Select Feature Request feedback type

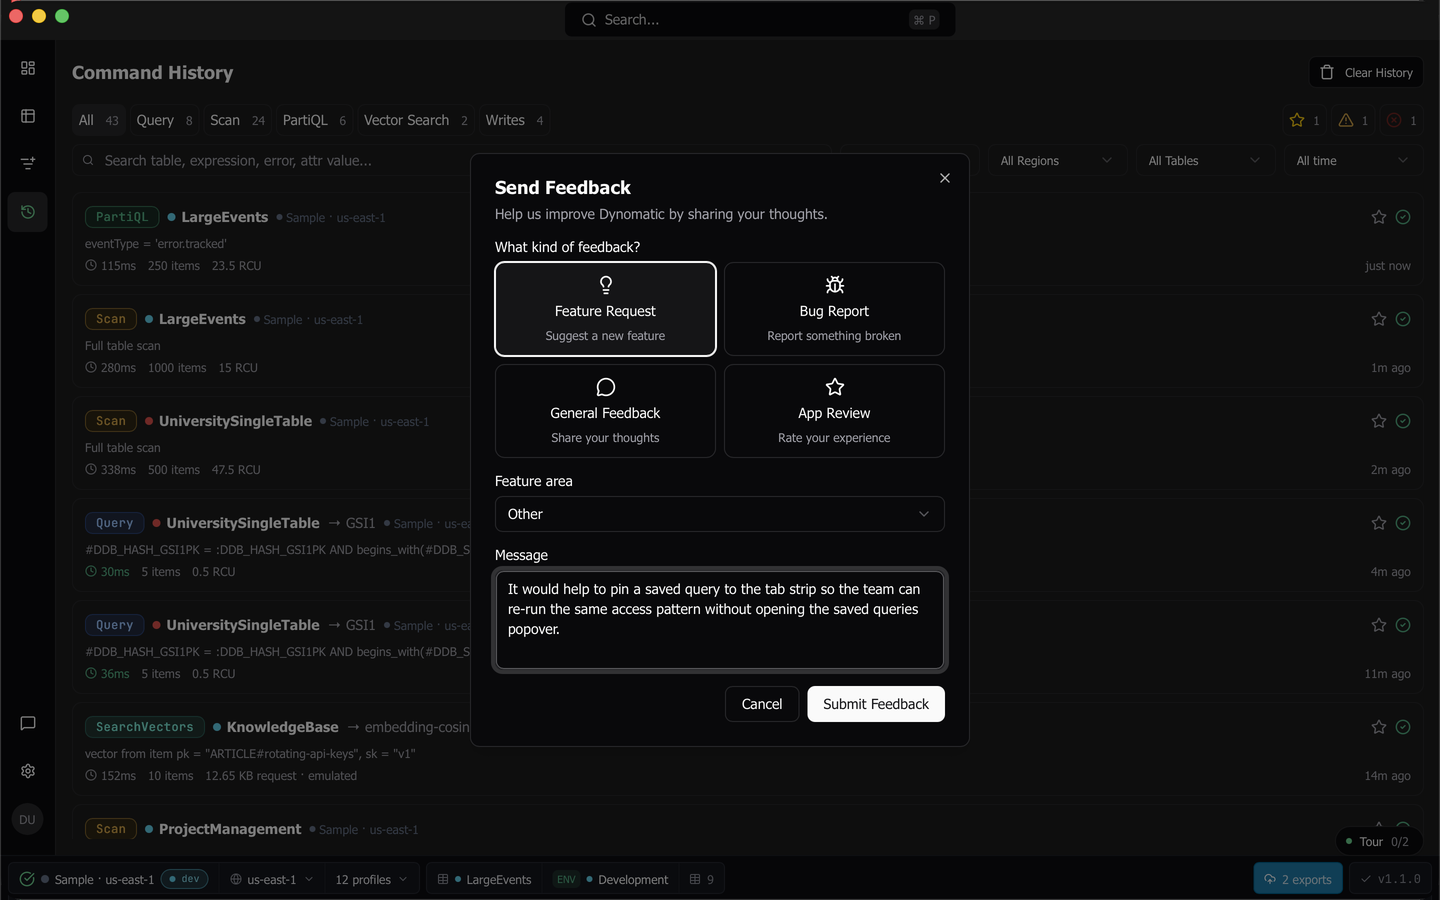(x=605, y=309)
